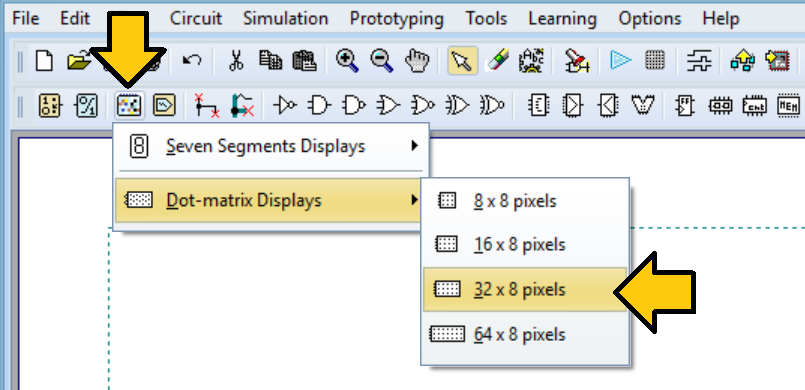Click the flashlight component inspector icon

[x=577, y=61]
